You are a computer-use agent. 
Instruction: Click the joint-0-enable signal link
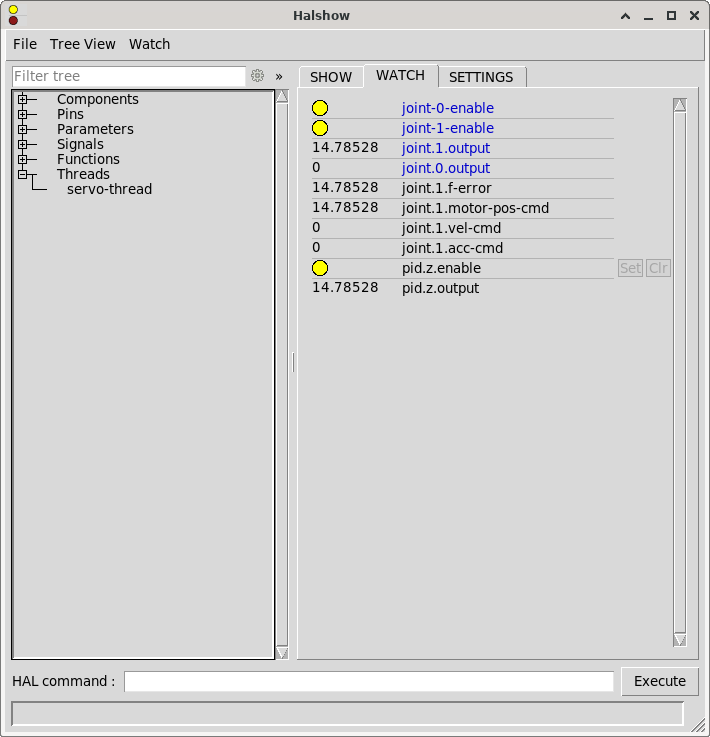coord(448,108)
